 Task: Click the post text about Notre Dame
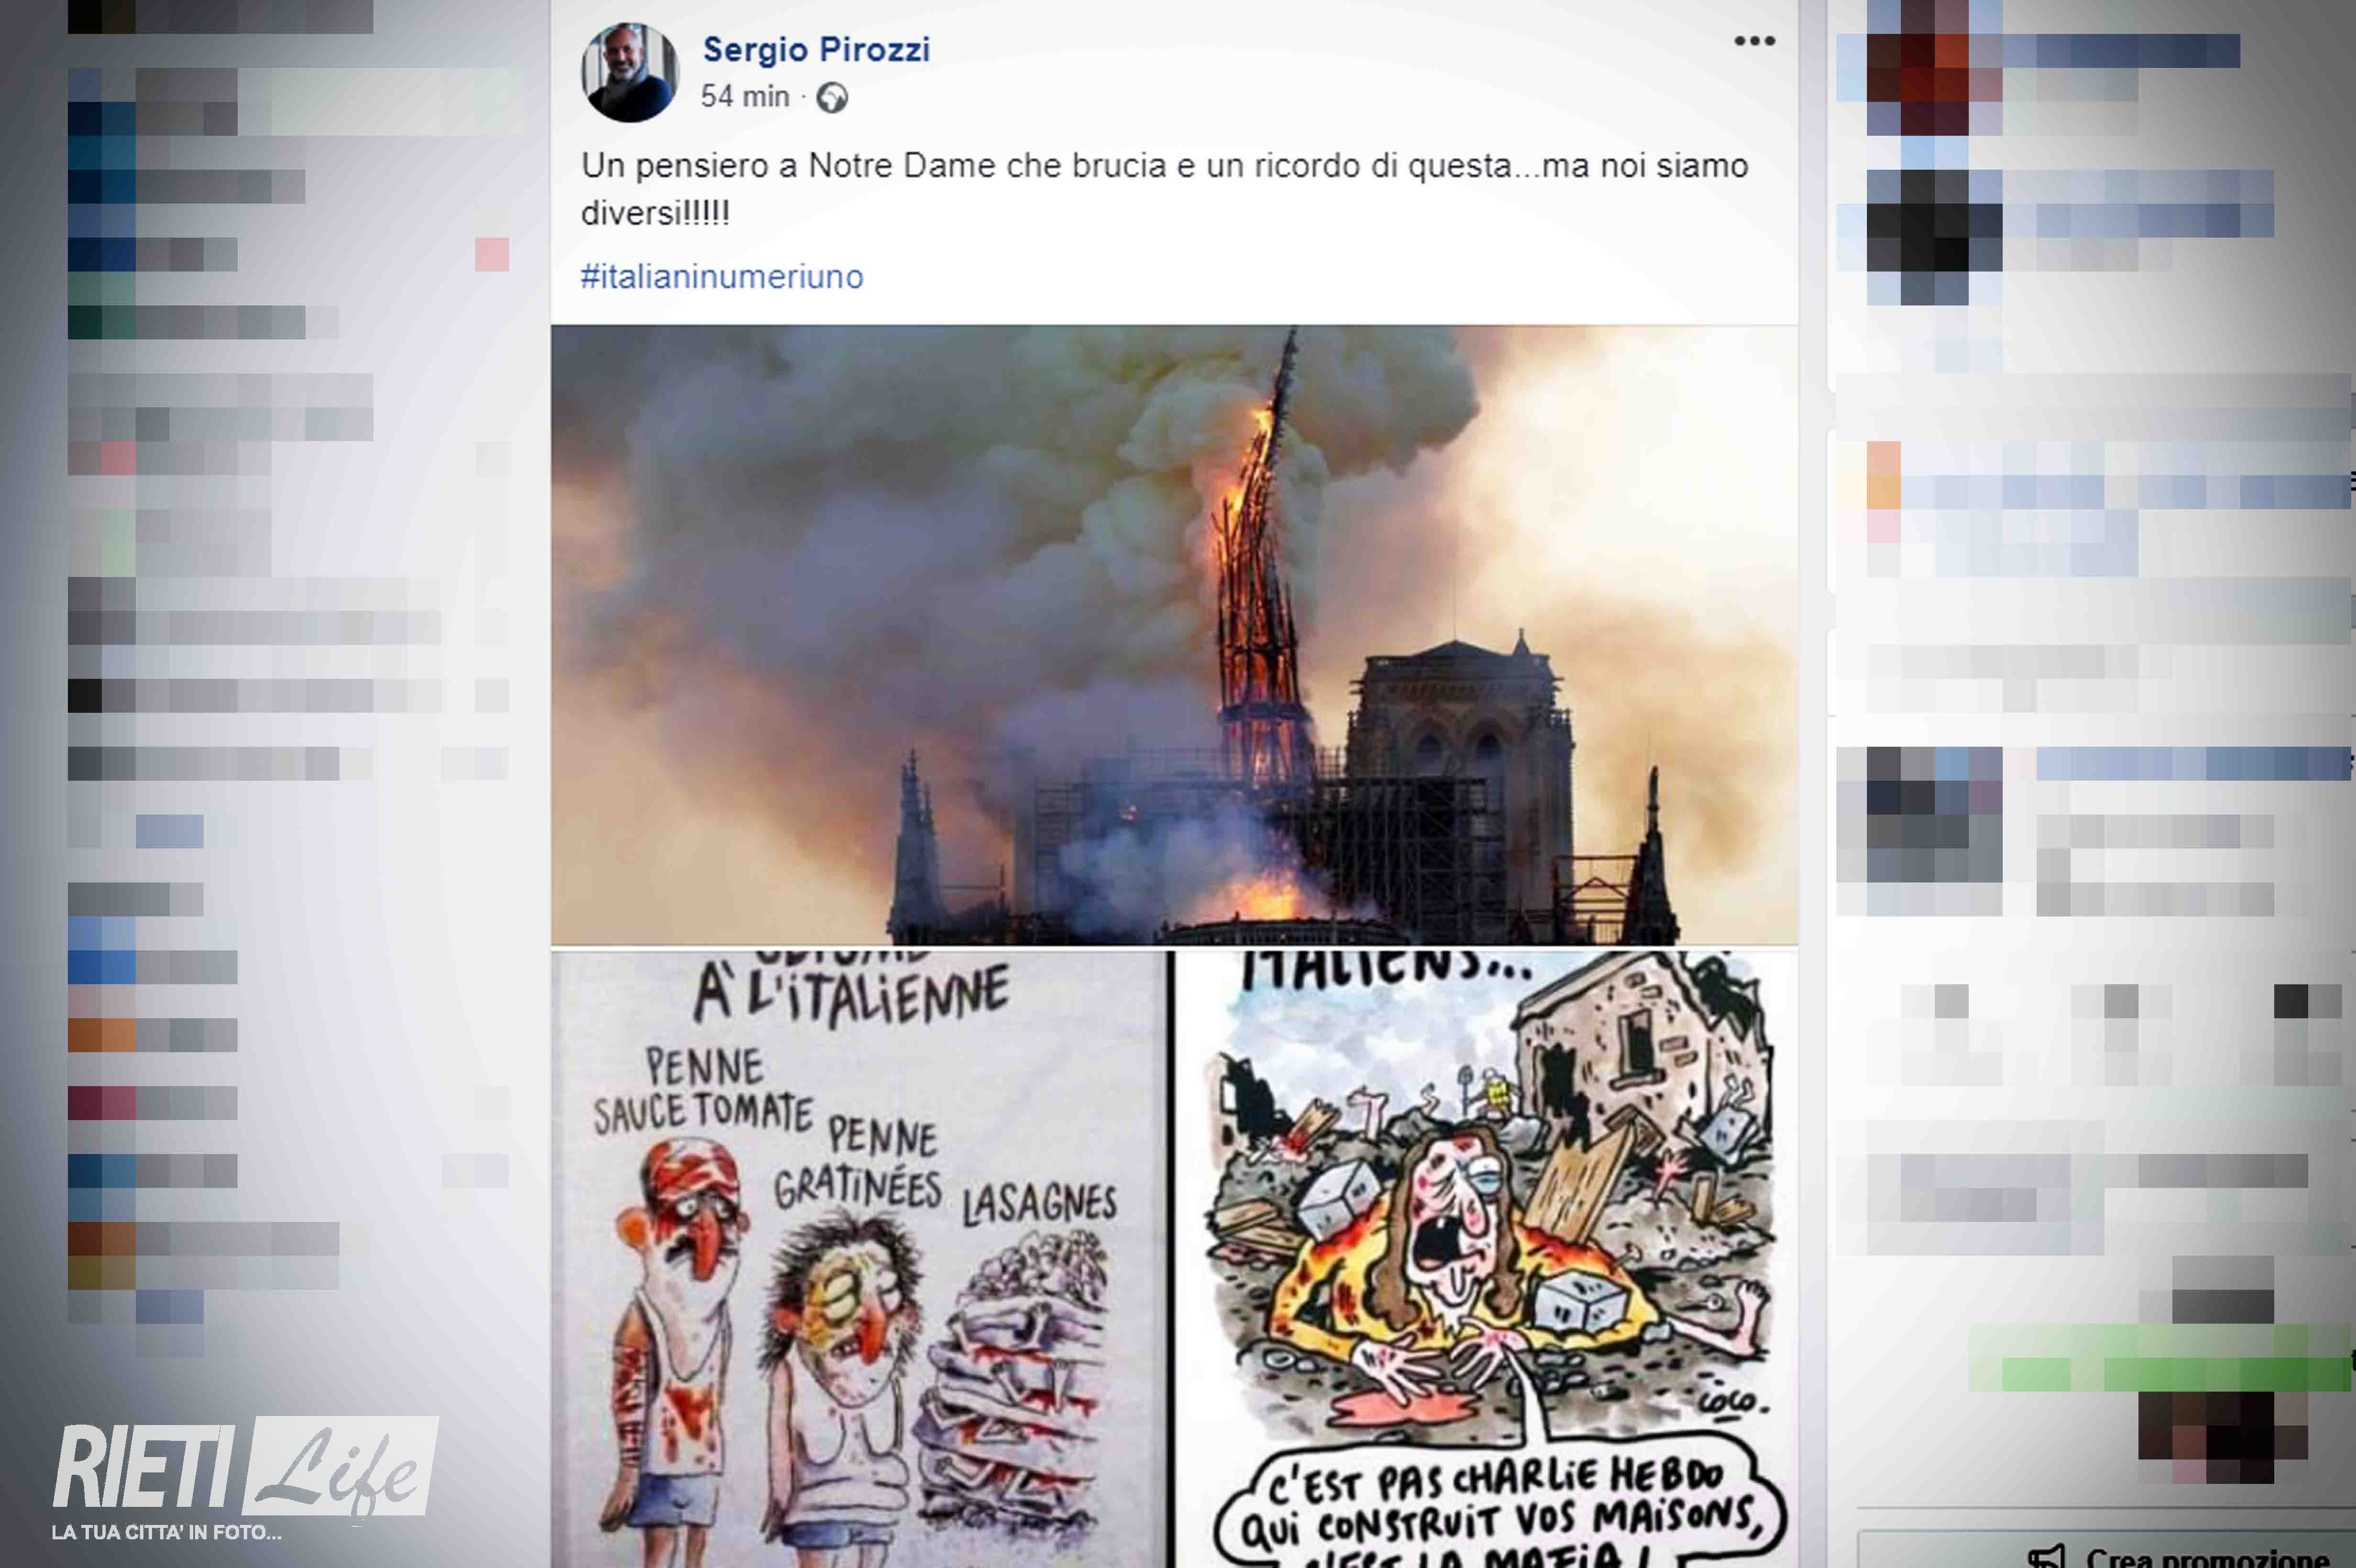1164,188
